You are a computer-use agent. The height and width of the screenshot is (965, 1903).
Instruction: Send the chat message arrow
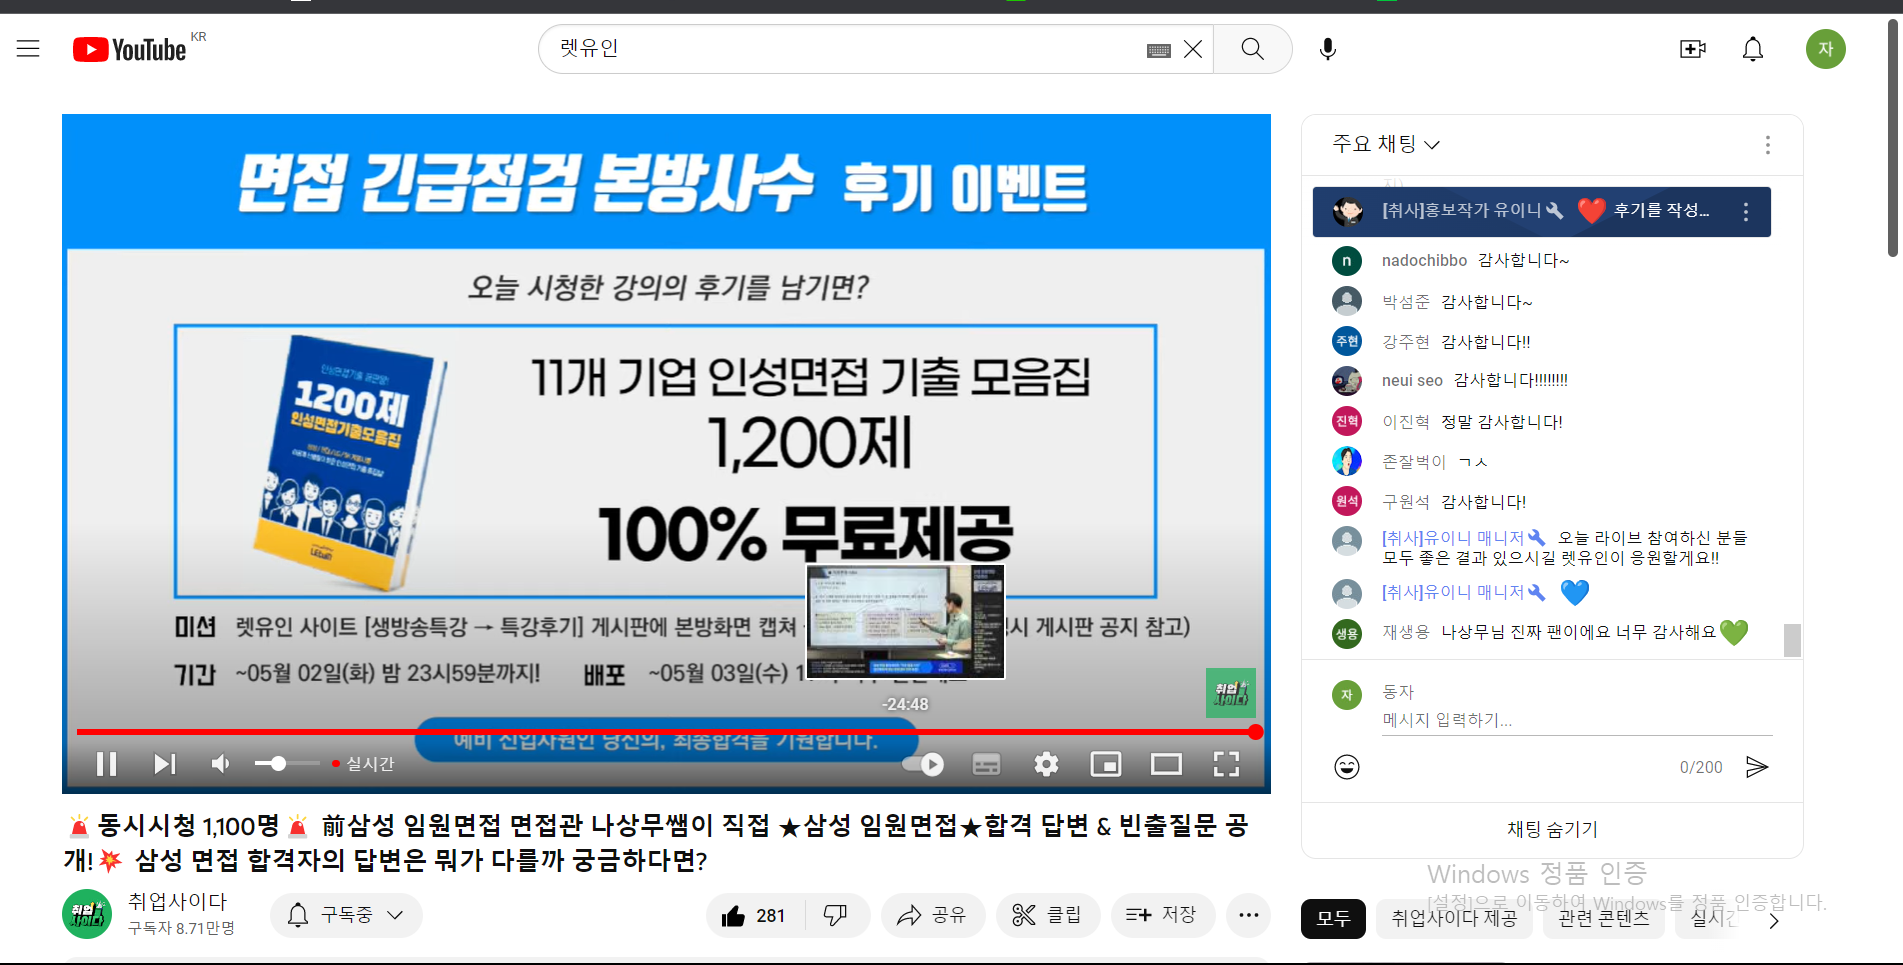pos(1757,767)
